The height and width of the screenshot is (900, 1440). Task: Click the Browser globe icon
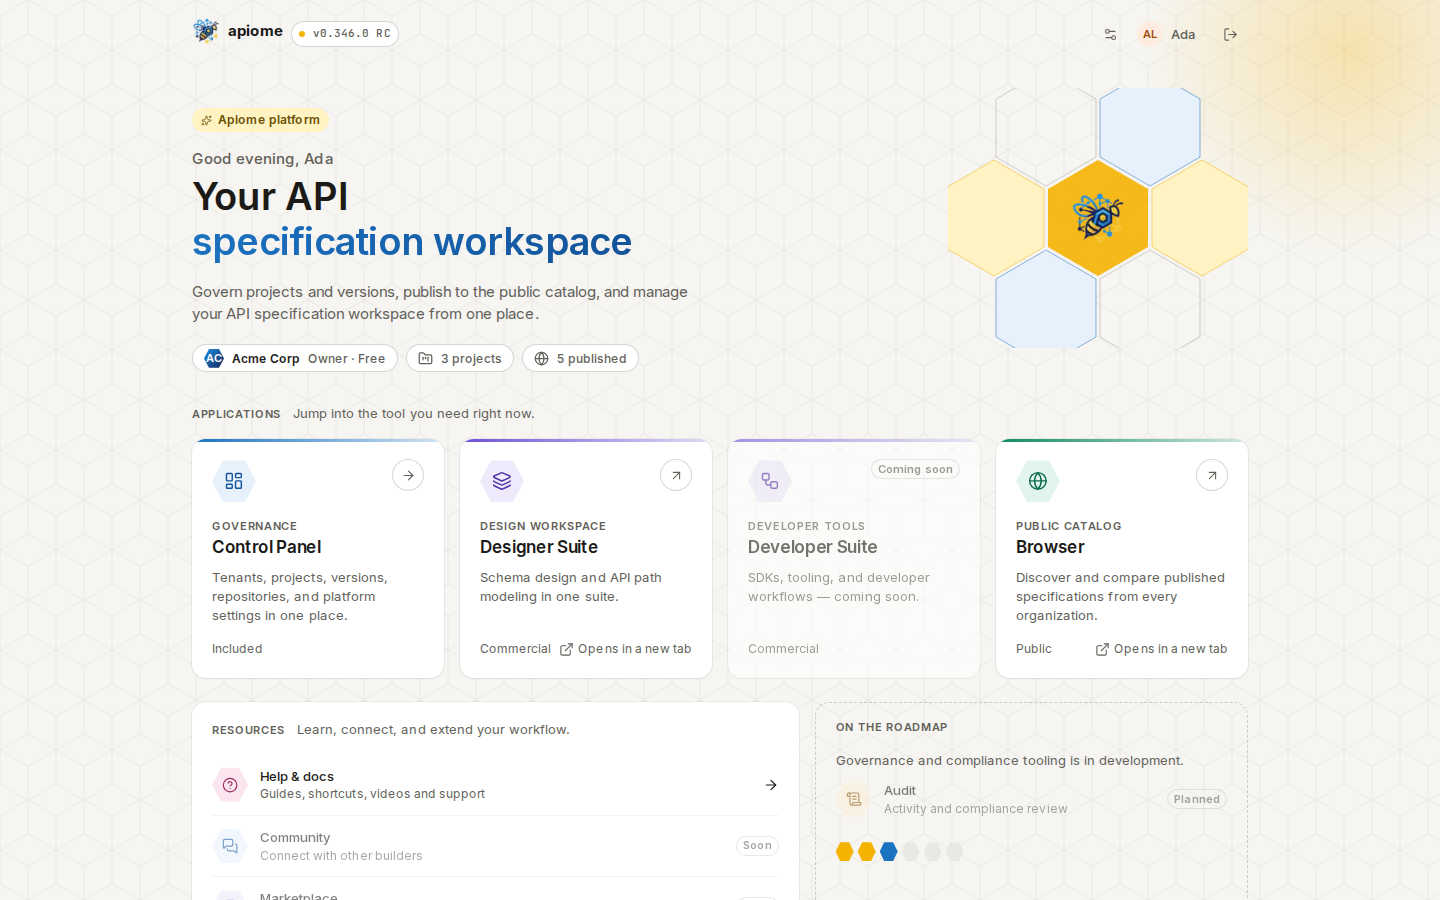click(x=1038, y=481)
